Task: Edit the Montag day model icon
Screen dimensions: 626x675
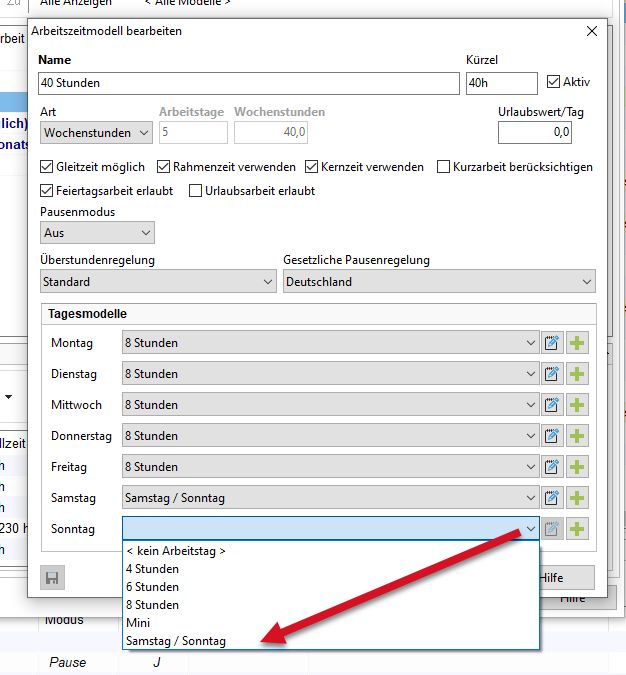Action: click(x=552, y=343)
